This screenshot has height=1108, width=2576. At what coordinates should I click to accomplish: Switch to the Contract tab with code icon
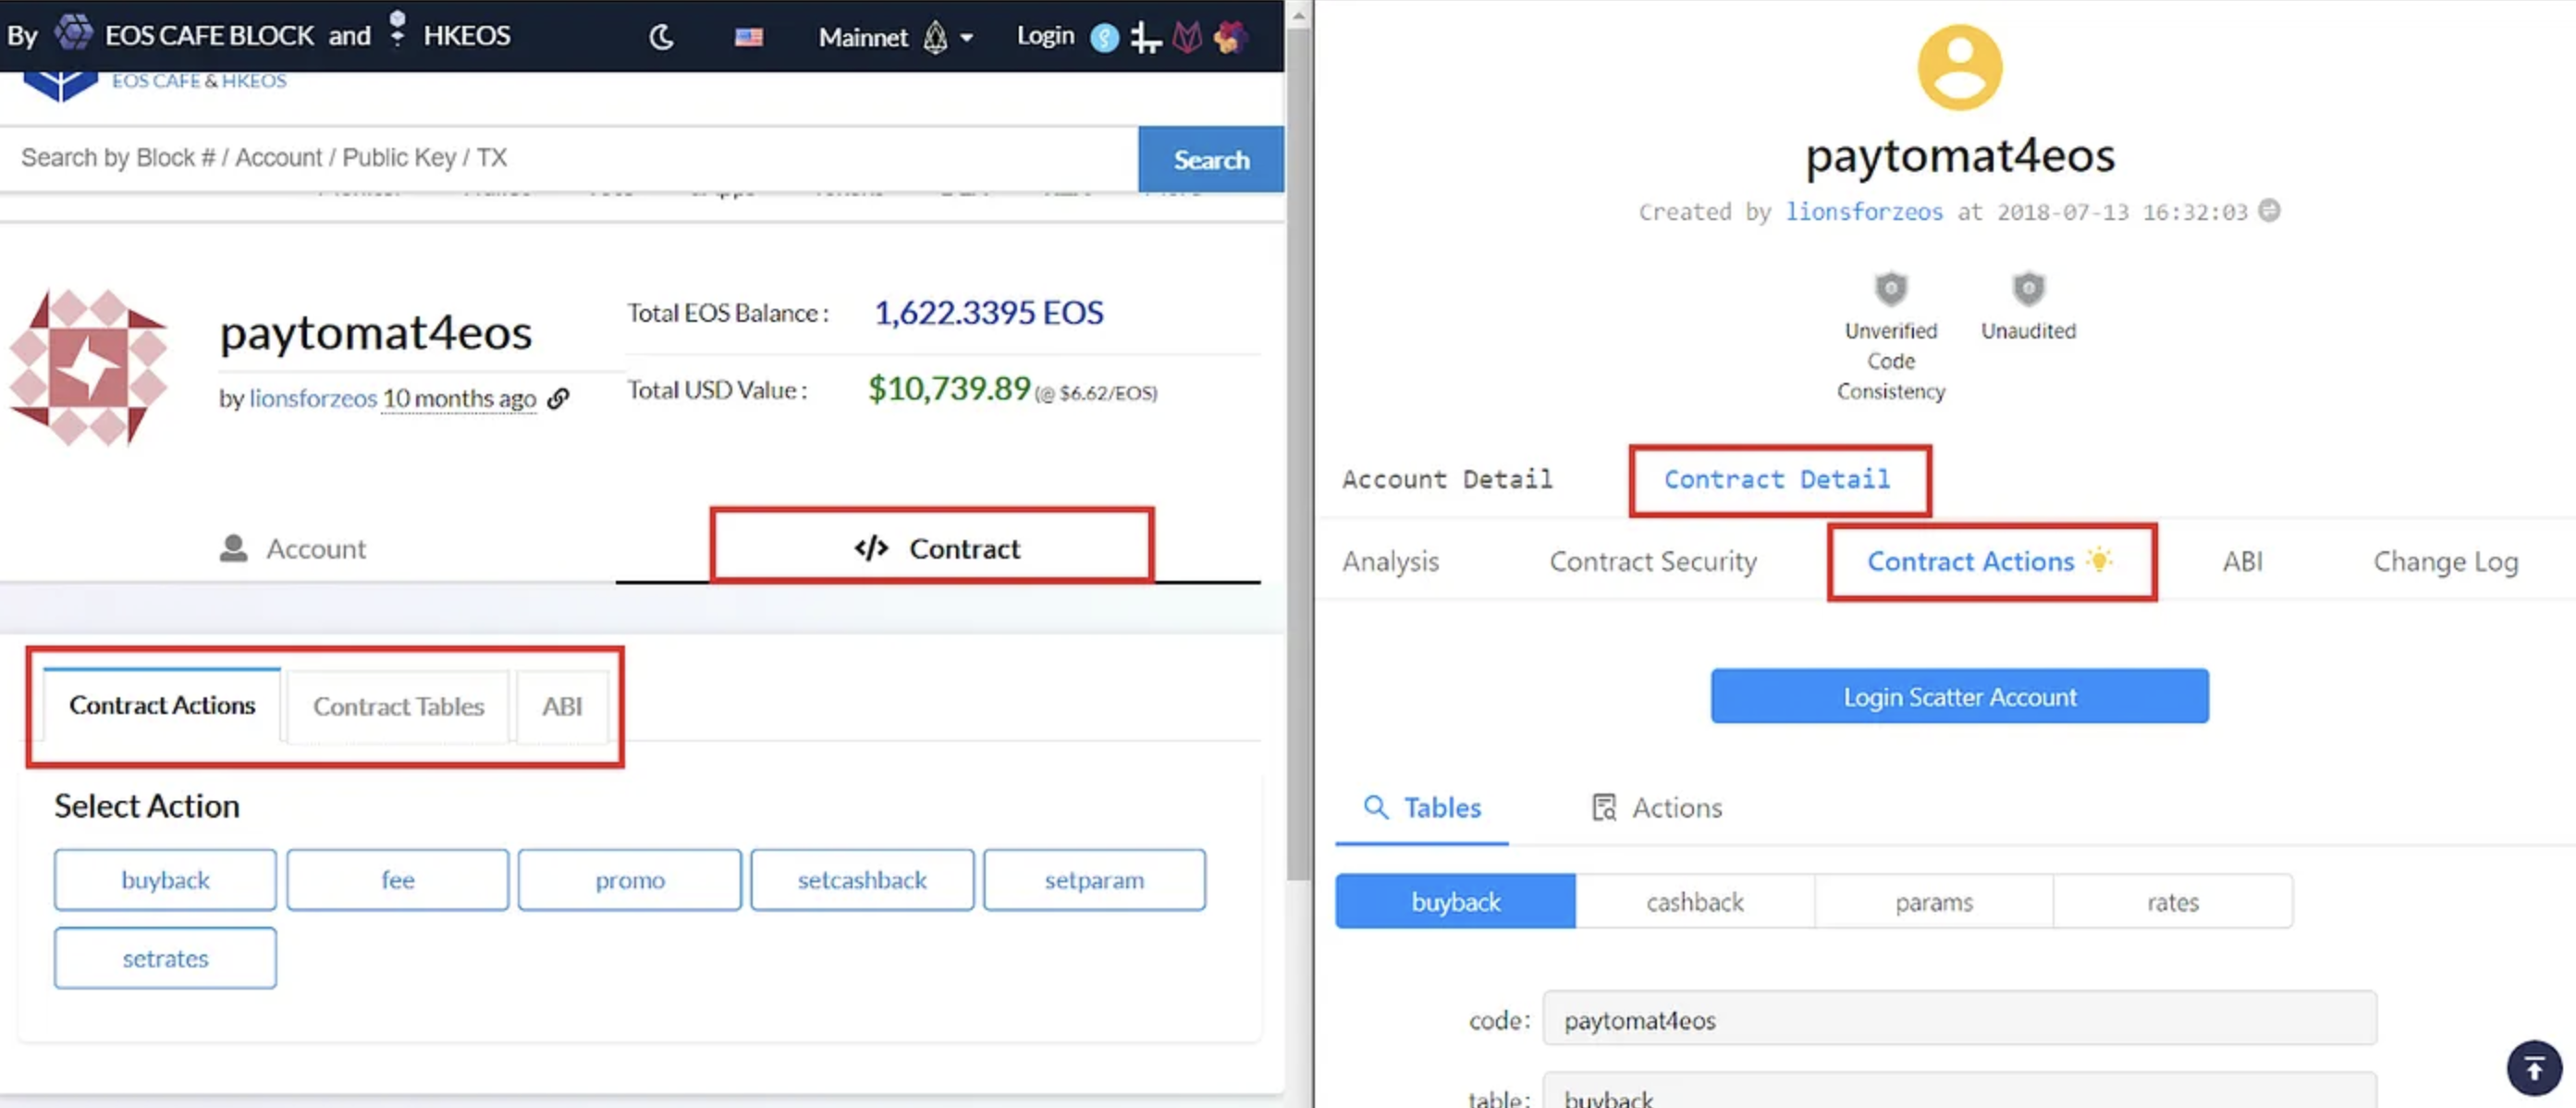[x=936, y=548]
